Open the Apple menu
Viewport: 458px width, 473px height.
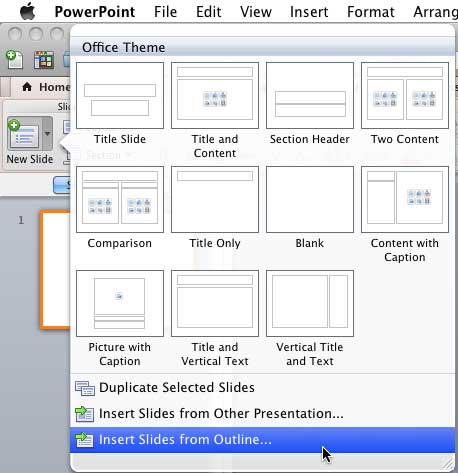click(x=28, y=12)
